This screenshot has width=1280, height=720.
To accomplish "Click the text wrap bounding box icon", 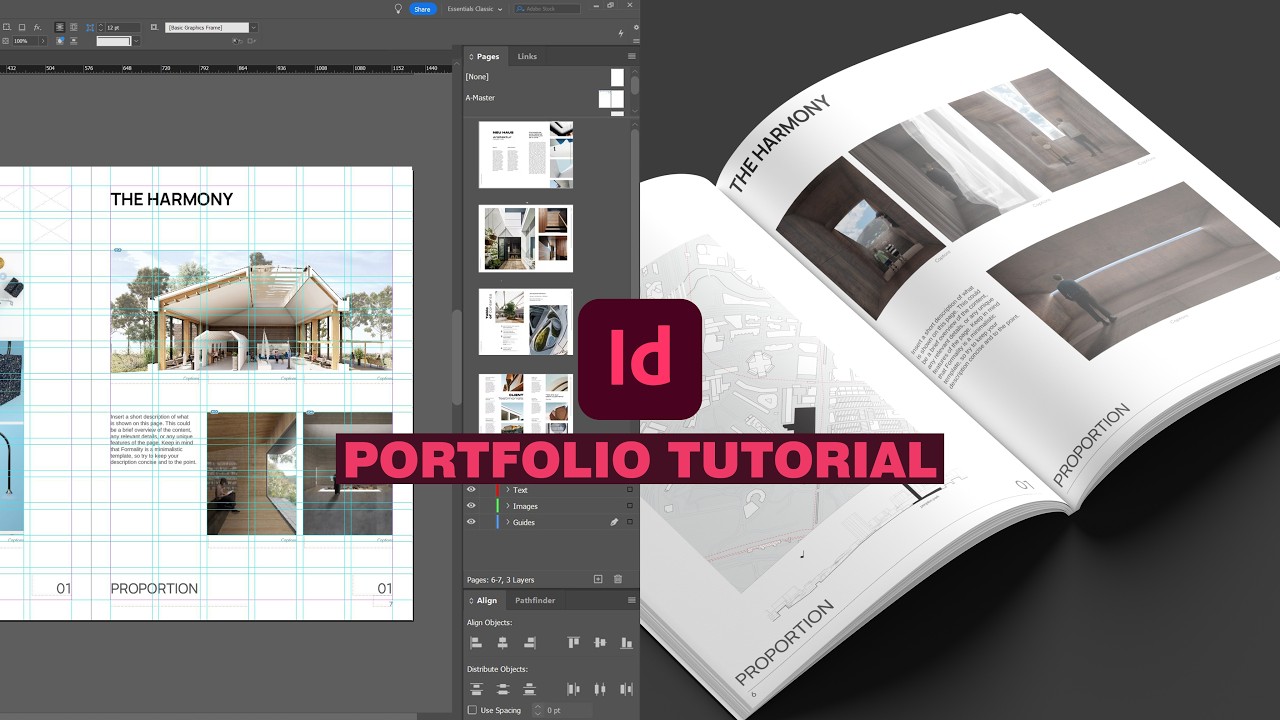I will (73, 27).
